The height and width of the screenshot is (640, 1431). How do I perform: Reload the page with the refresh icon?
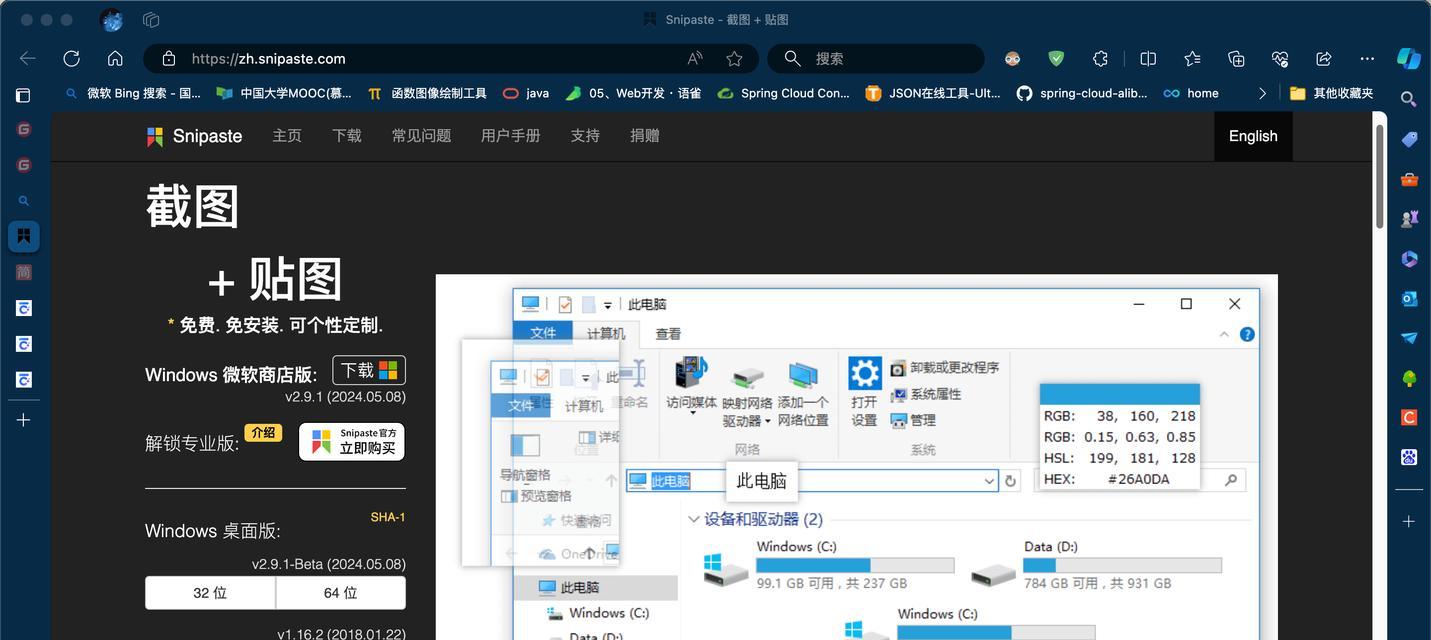(x=71, y=58)
